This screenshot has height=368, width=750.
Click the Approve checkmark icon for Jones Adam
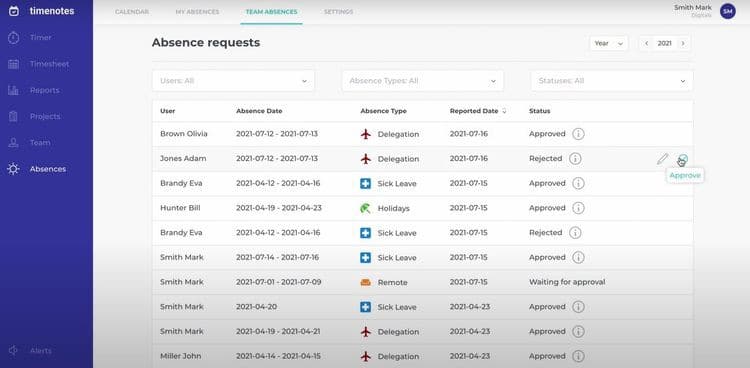point(684,158)
